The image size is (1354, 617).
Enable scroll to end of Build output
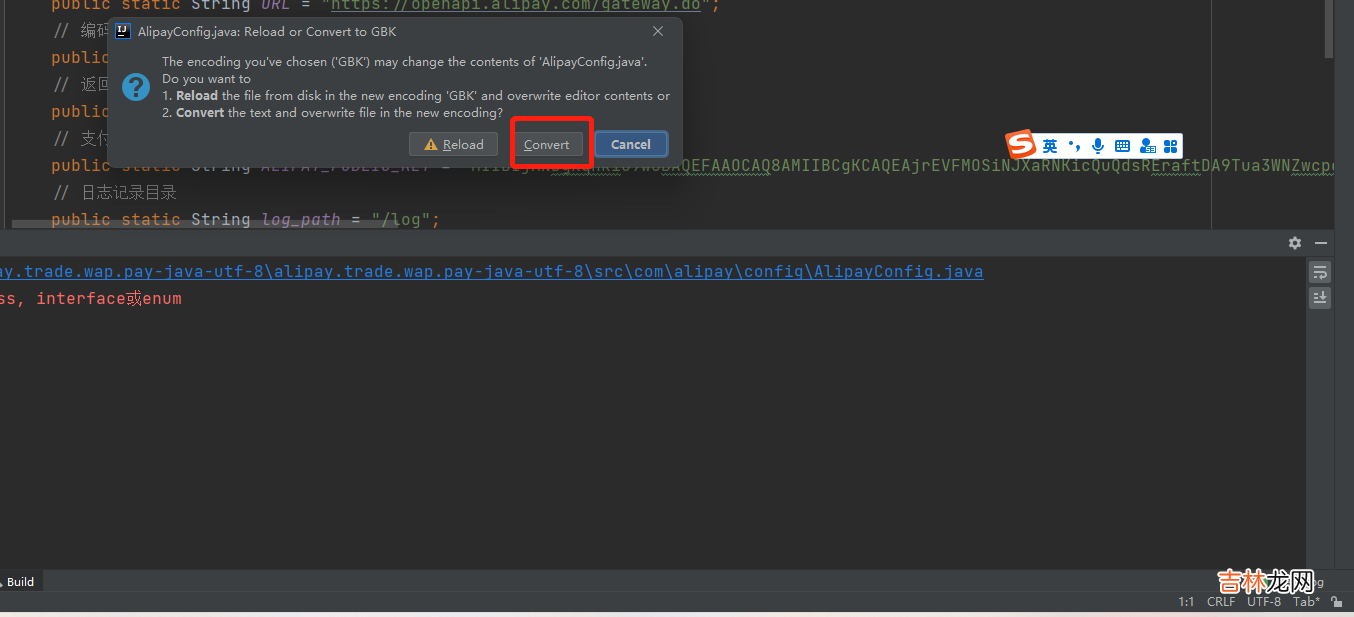pyautogui.click(x=1320, y=298)
